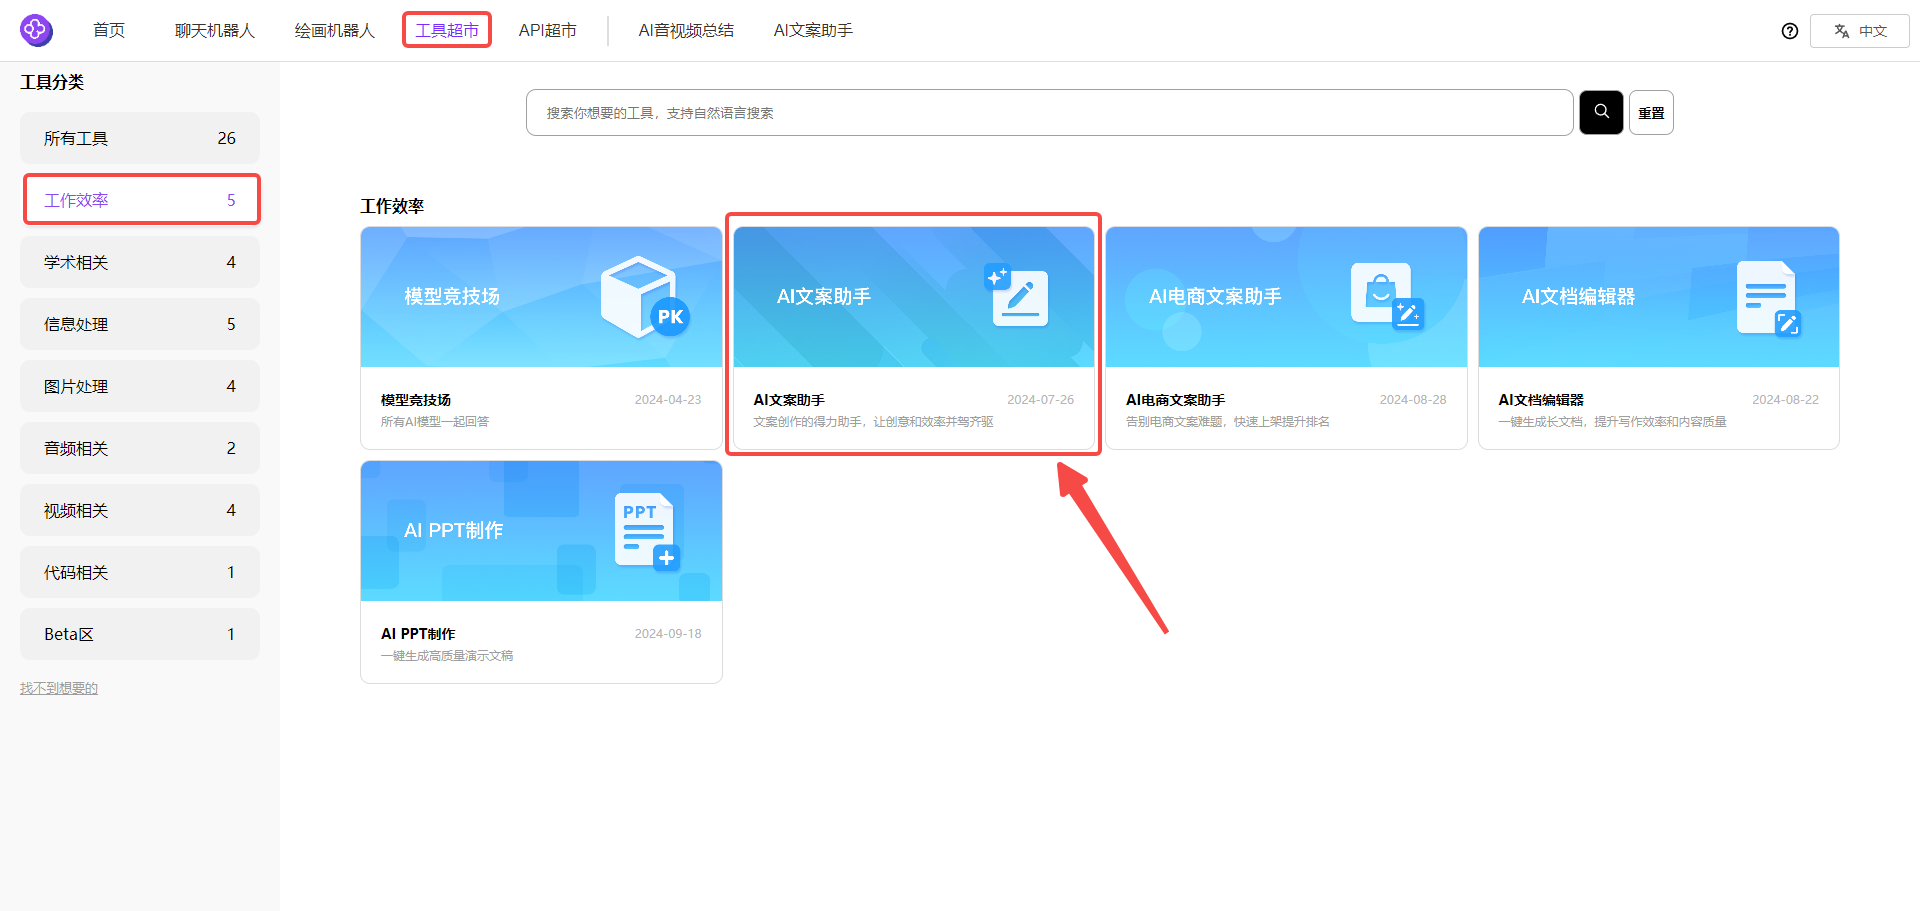The image size is (1920, 911).
Task: Select the 代码相关 category
Action: tap(140, 572)
